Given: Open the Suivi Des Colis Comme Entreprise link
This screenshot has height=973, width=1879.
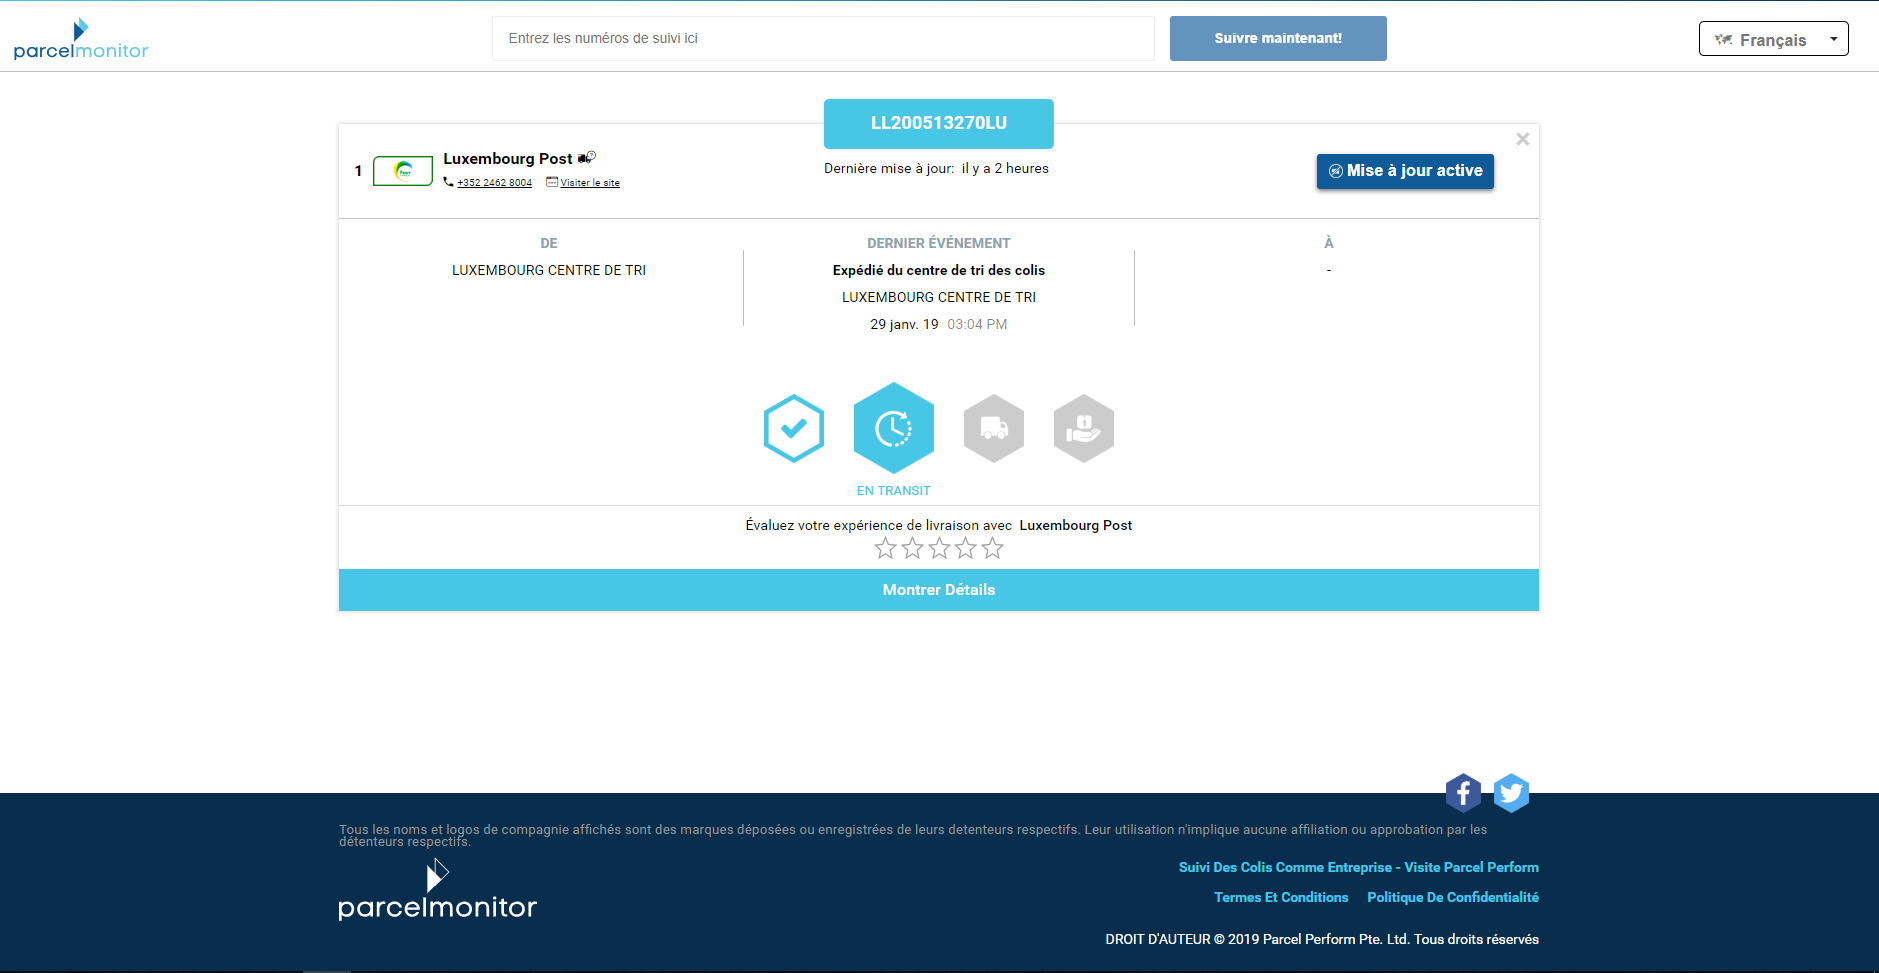Looking at the screenshot, I should coord(1358,867).
